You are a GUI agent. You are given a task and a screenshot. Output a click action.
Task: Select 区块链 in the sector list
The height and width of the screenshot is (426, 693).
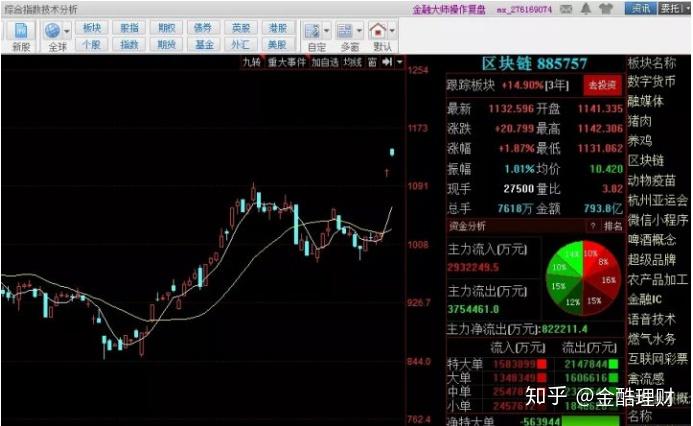click(x=646, y=160)
